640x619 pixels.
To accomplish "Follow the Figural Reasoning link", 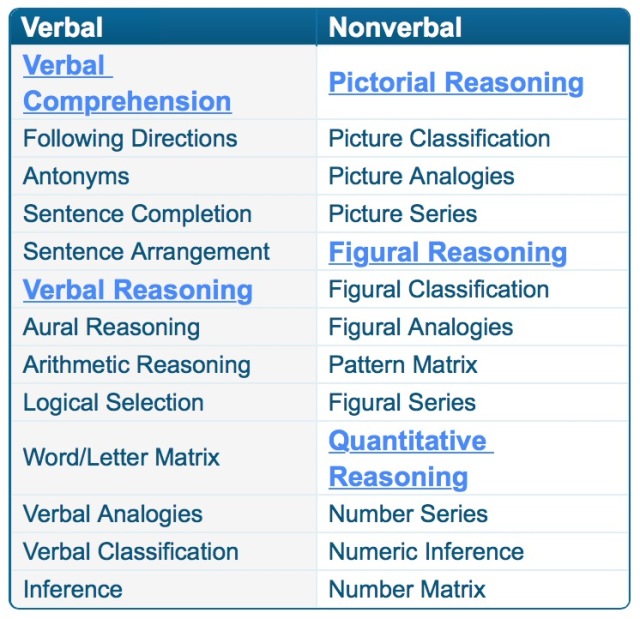I will [x=448, y=252].
